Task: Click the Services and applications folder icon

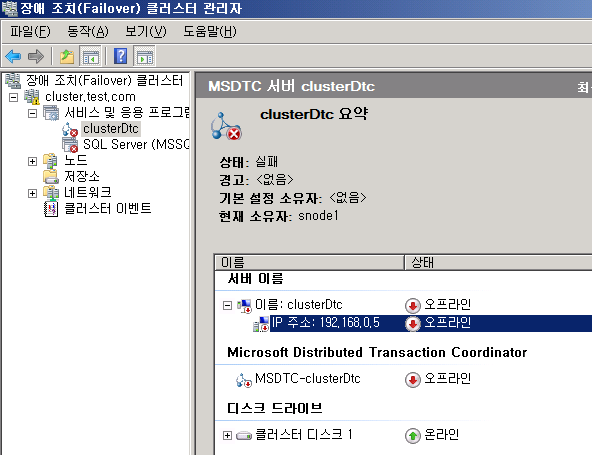Action: pos(51,113)
